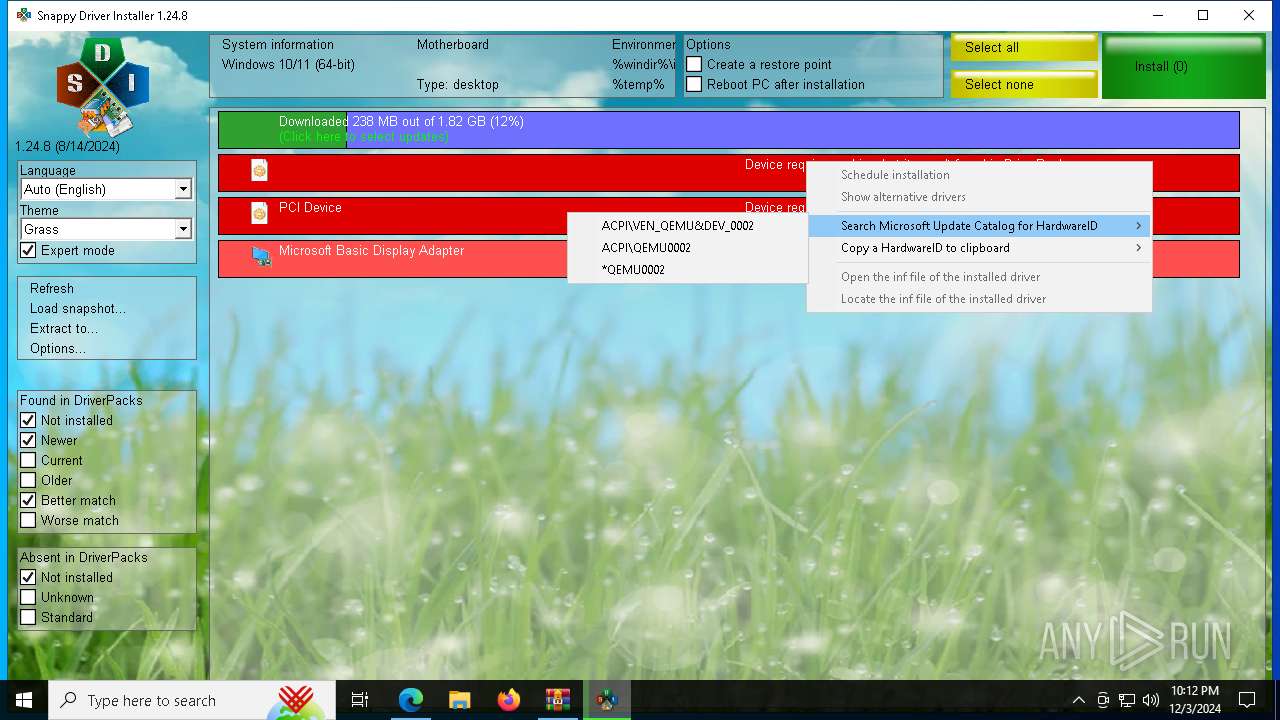Screen dimensions: 1280x720
Task: Select *QEMU0002 hardware ID
Action: click(x=687, y=270)
